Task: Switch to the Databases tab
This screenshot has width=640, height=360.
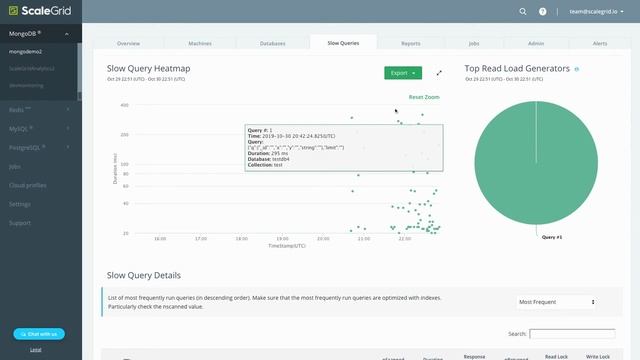Action: (x=273, y=43)
